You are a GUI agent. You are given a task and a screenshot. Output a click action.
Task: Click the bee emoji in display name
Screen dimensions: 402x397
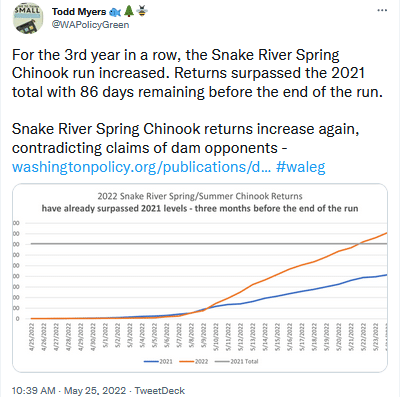pos(142,11)
